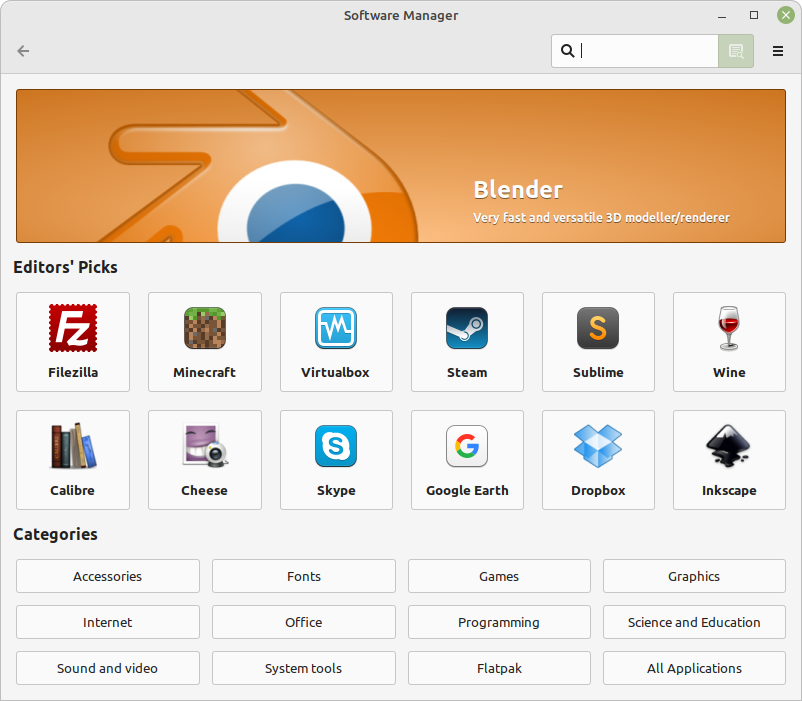Select the Cheese webcam app
The height and width of the screenshot is (701, 802).
205,460
